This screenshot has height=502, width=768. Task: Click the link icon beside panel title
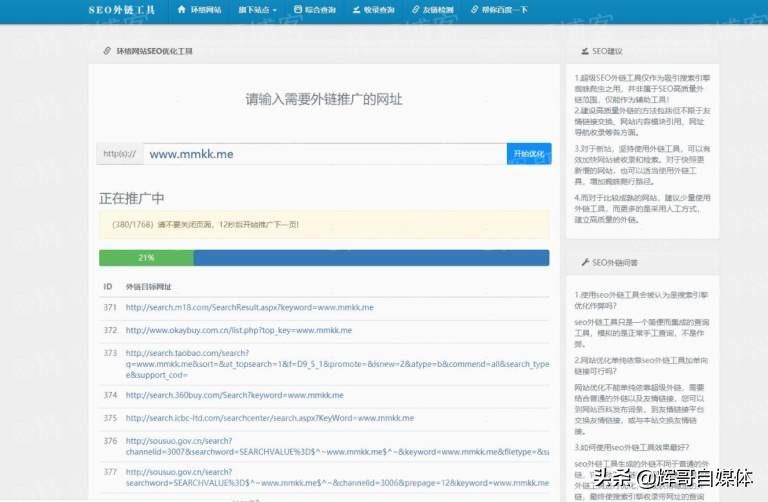pos(107,51)
